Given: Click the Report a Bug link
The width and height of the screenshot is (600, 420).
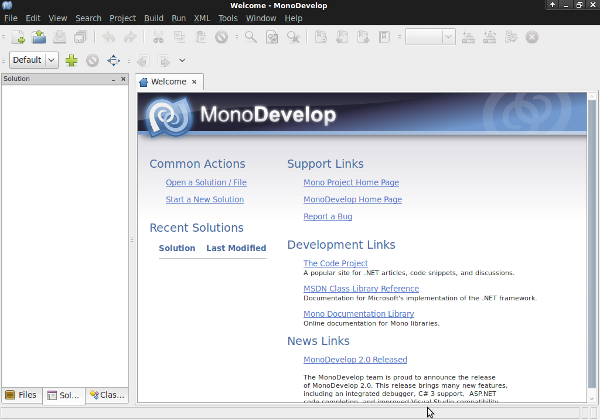Looking at the screenshot, I should 328,217.
